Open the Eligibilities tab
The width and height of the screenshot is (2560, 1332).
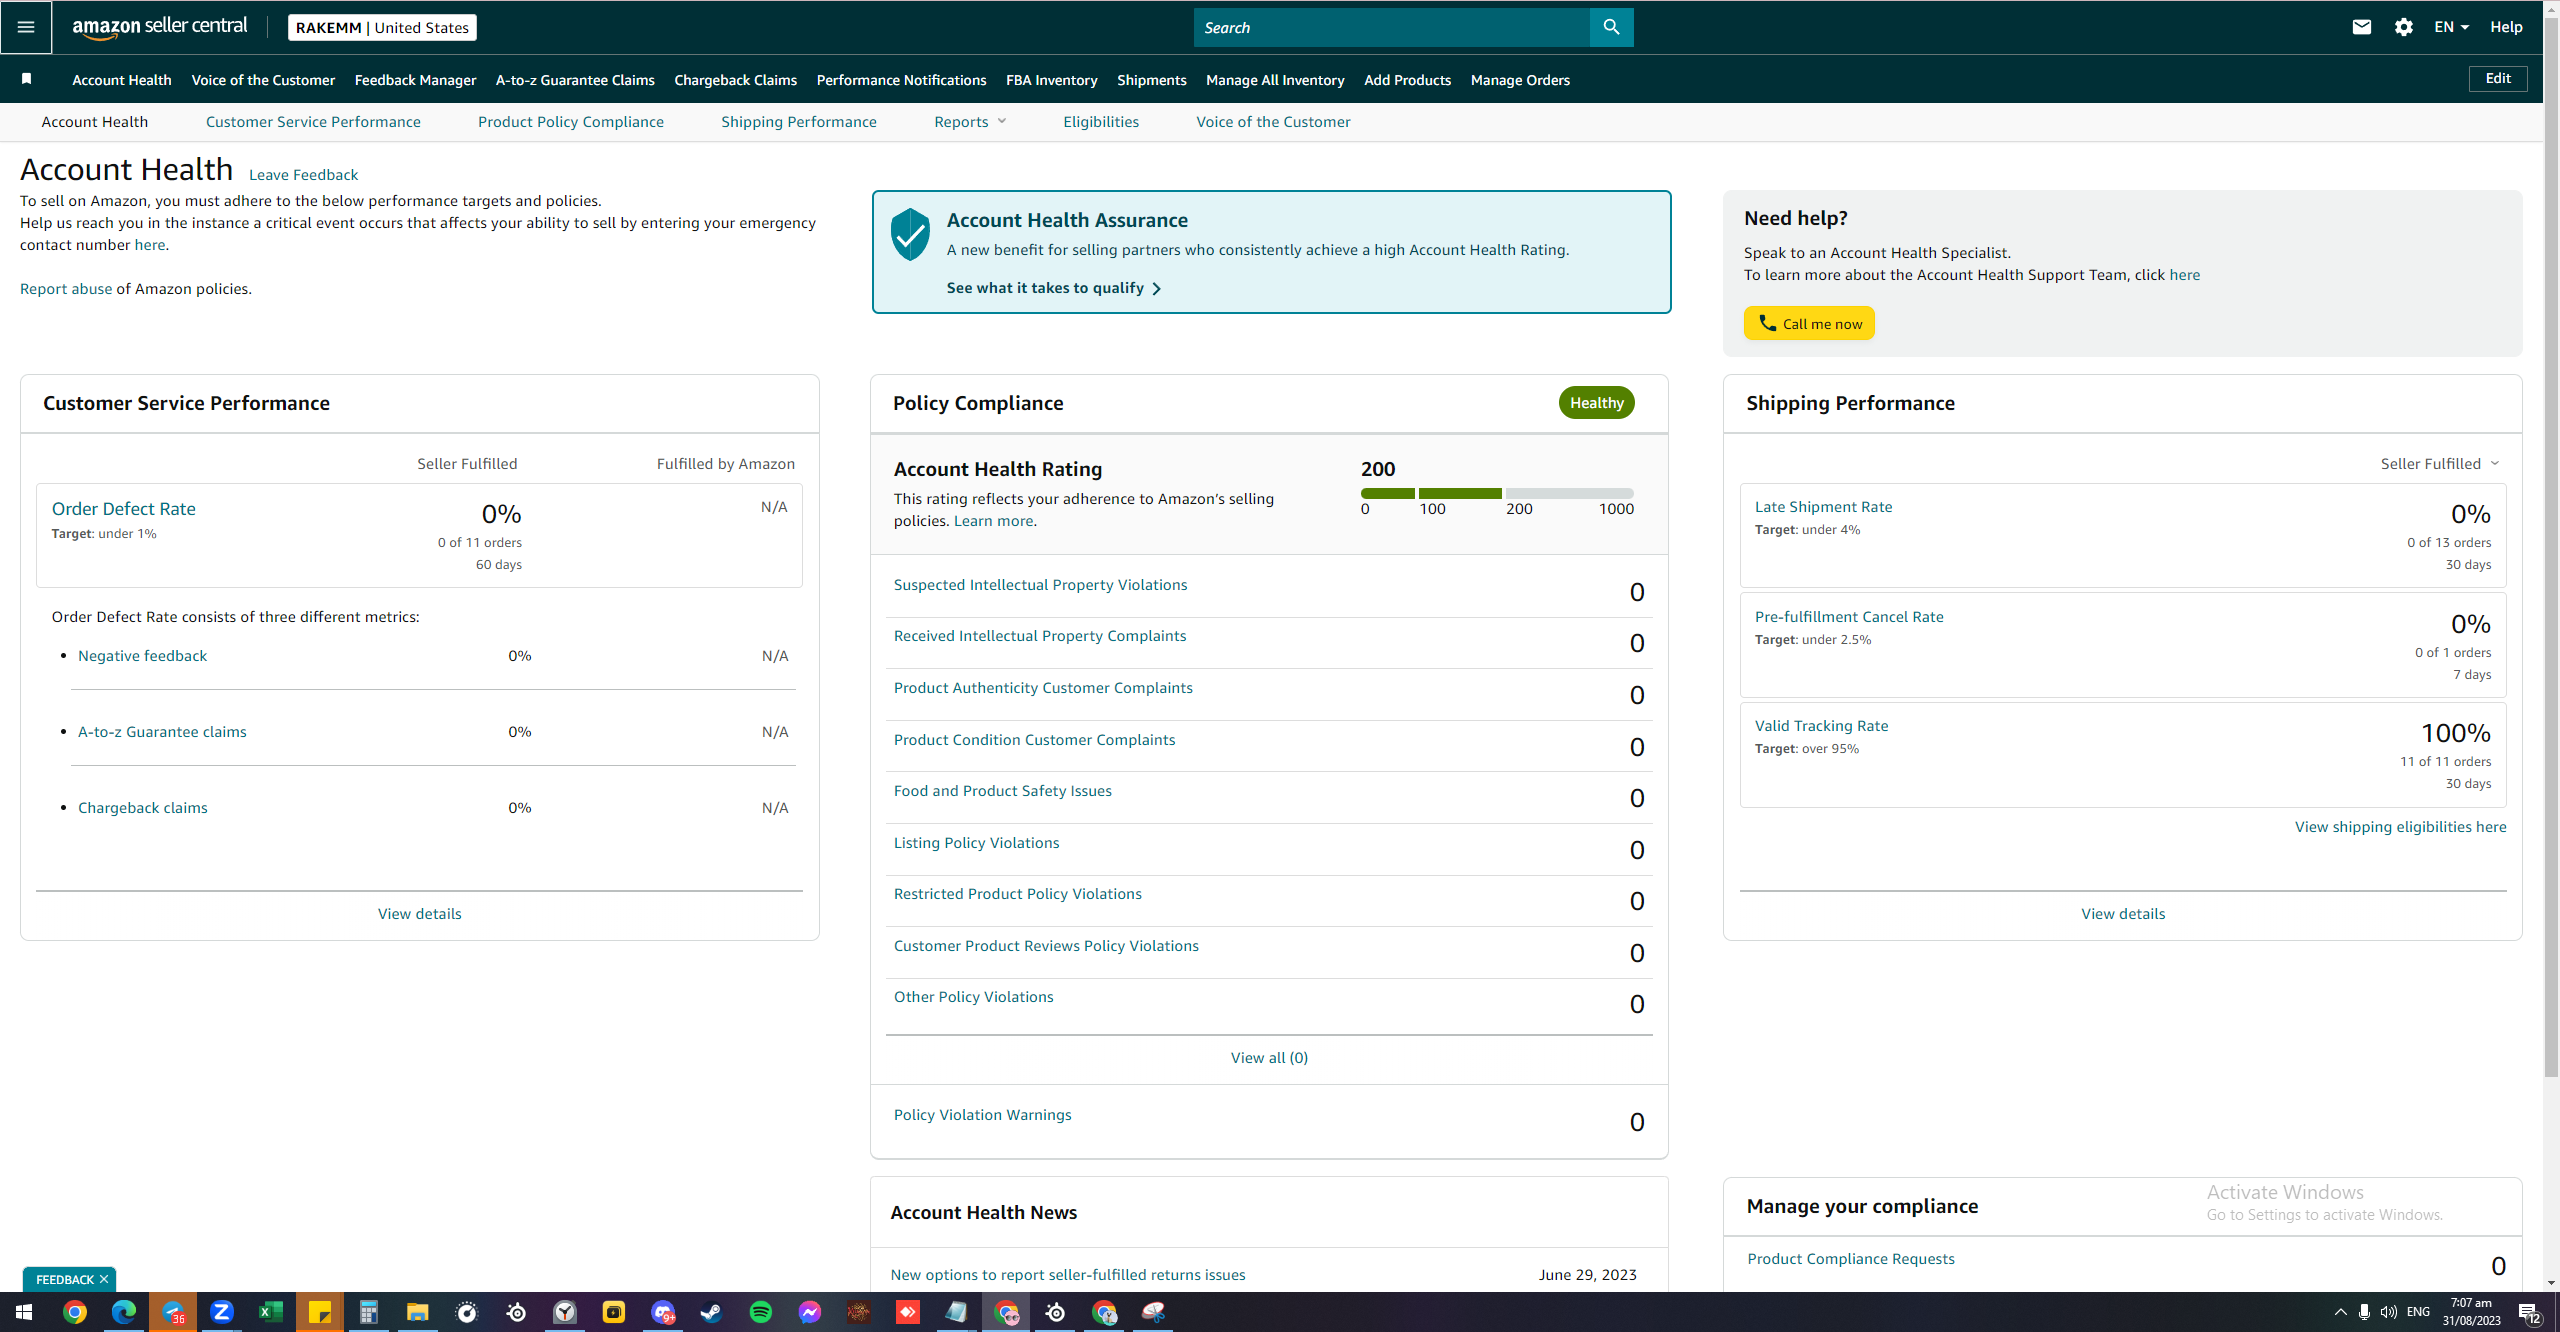pyautogui.click(x=1101, y=122)
